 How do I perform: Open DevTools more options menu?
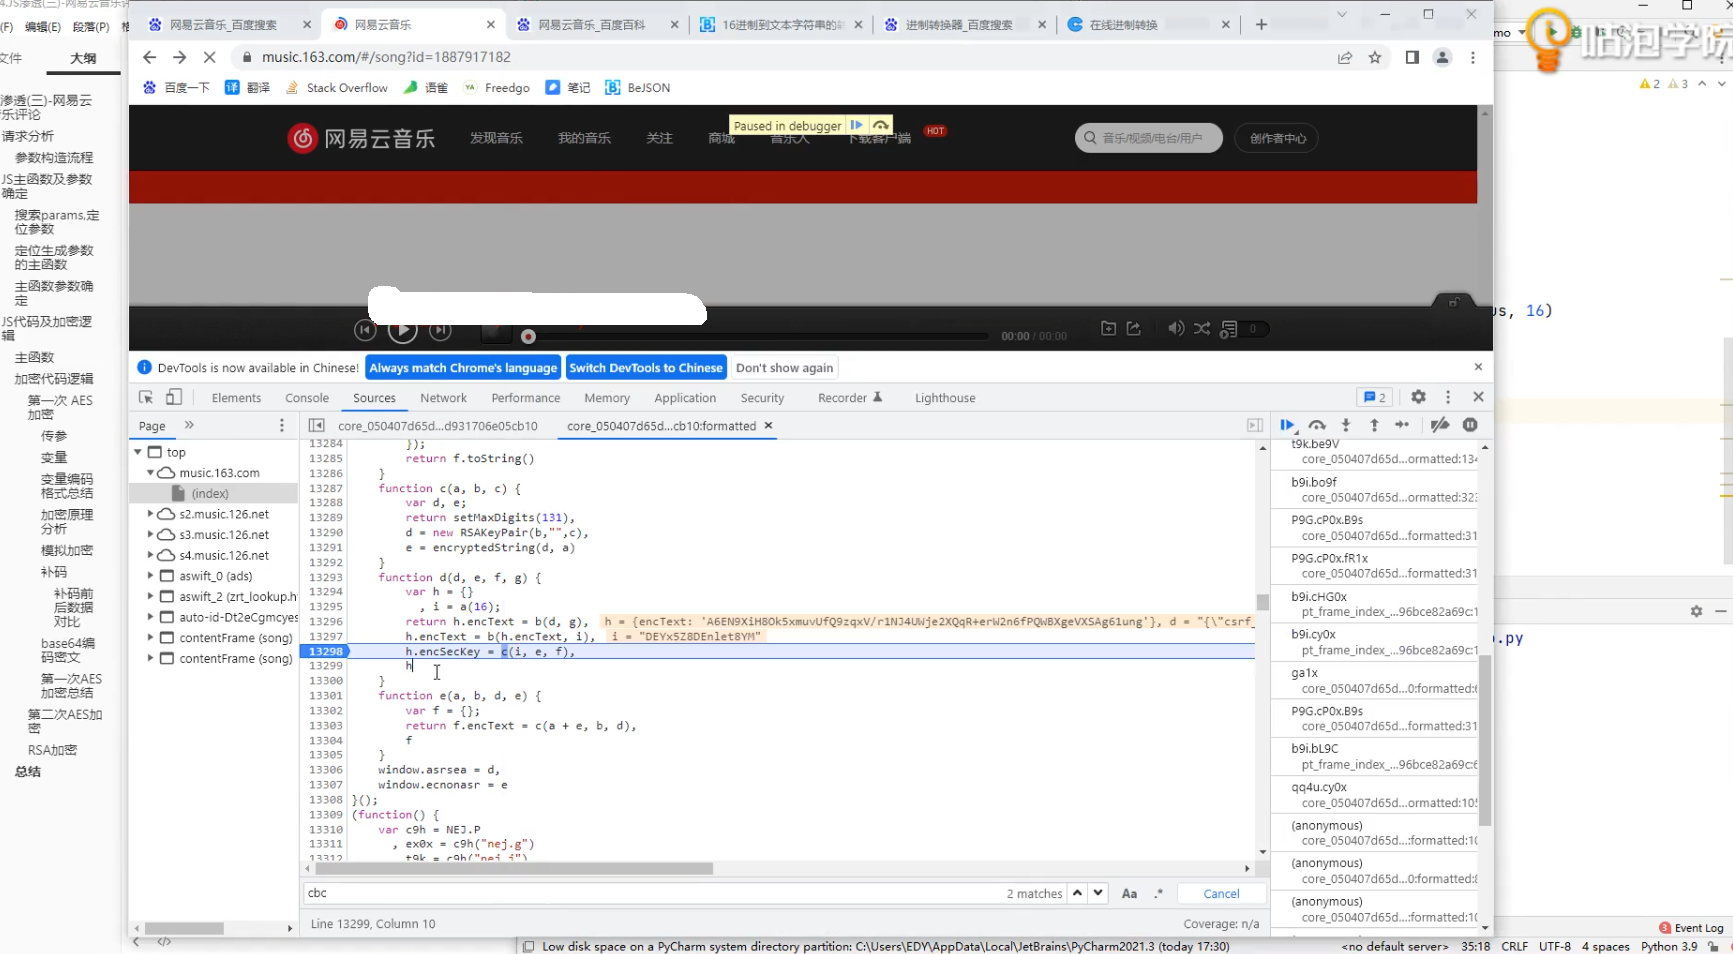pyautogui.click(x=1447, y=397)
